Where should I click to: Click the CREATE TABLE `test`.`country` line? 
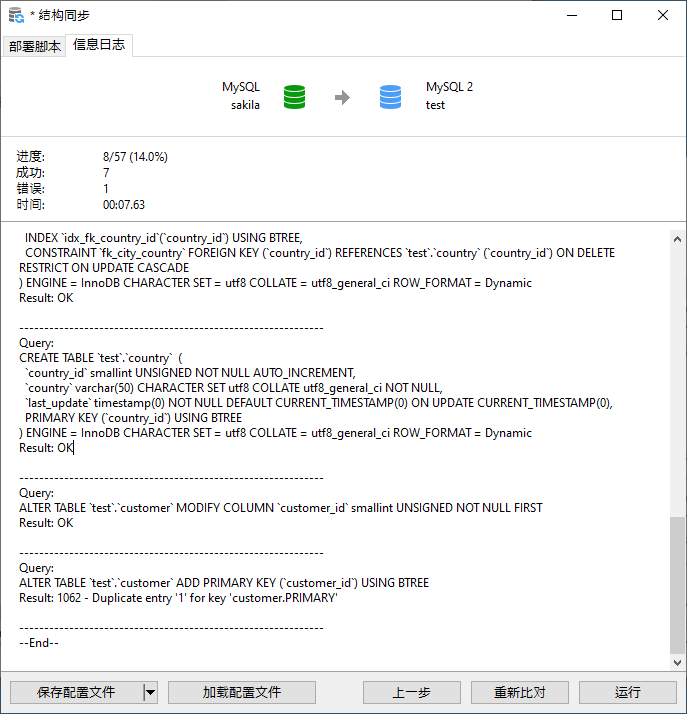click(x=101, y=358)
